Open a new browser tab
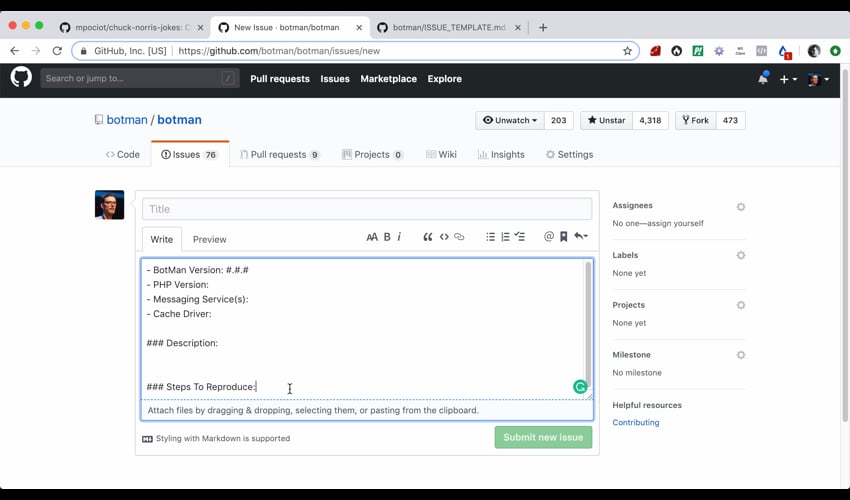The height and width of the screenshot is (500, 850). click(x=543, y=28)
